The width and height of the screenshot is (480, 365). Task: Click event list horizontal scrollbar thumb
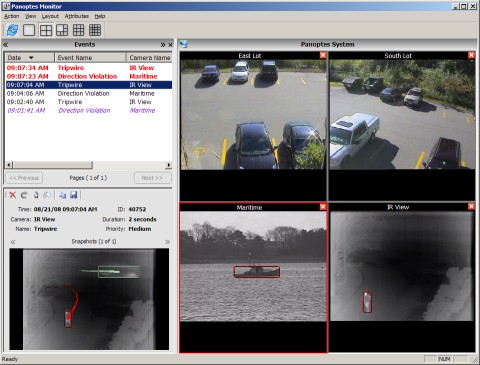click(53, 165)
